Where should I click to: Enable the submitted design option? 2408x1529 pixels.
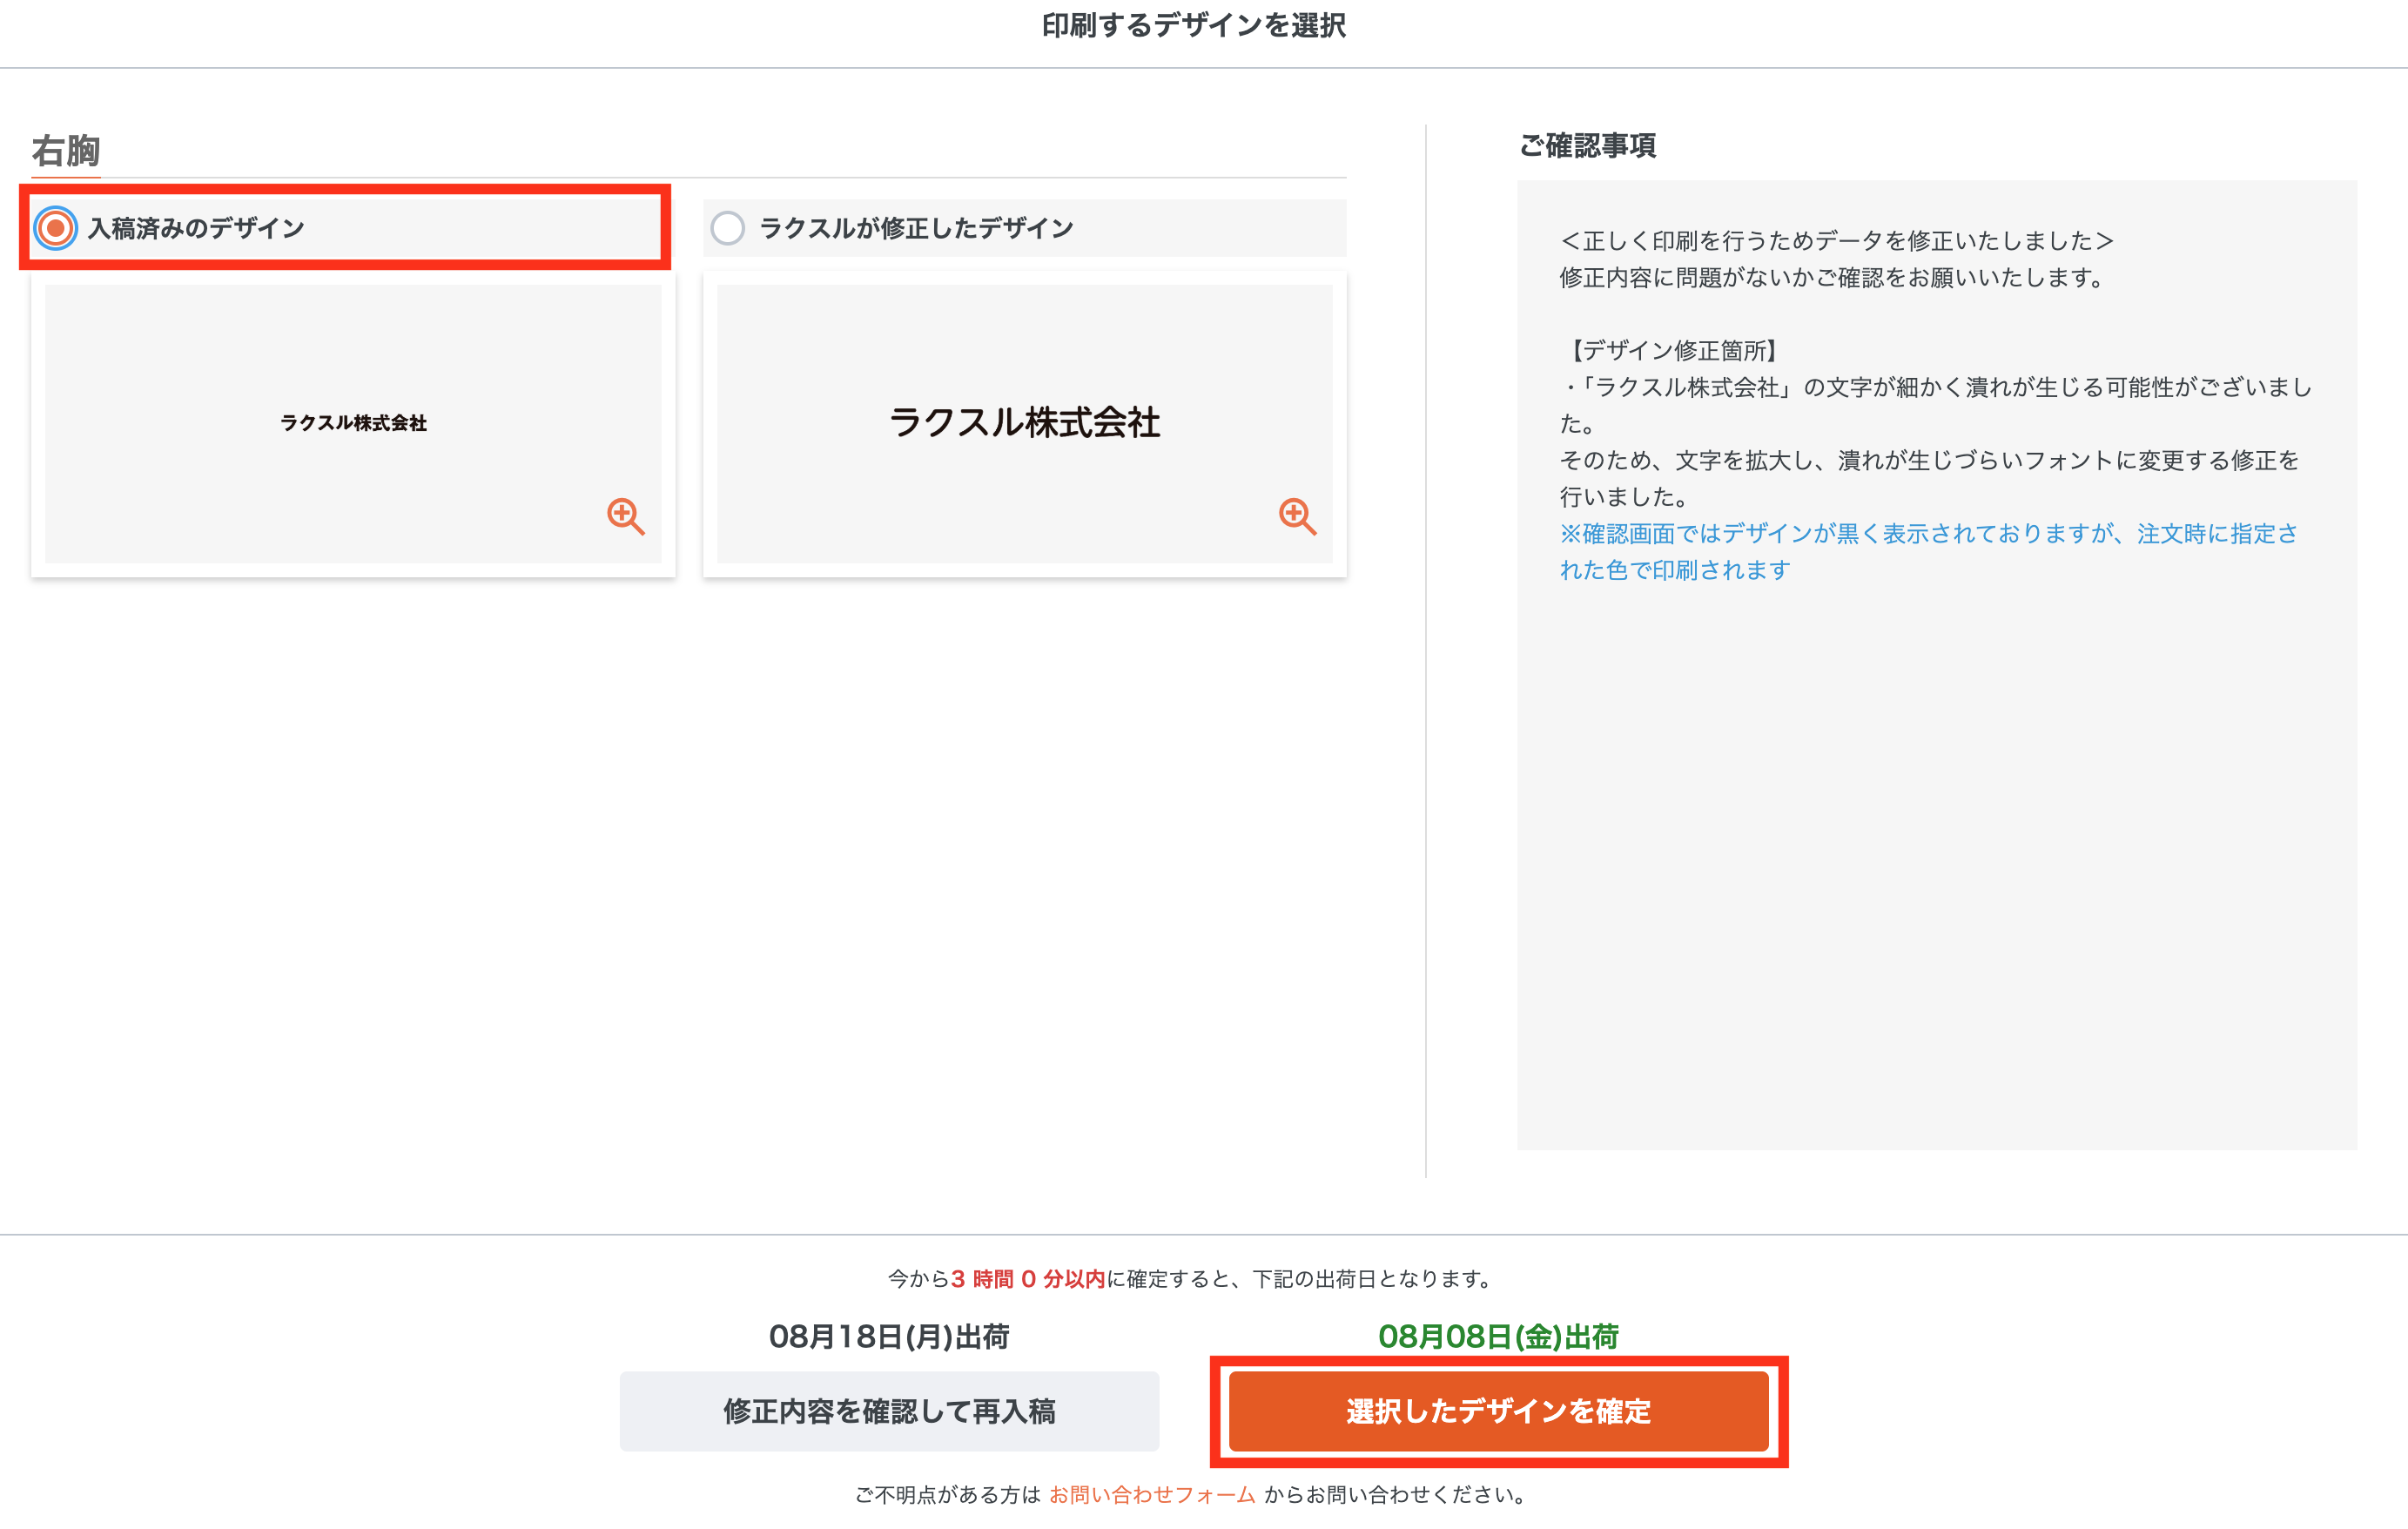click(57, 228)
